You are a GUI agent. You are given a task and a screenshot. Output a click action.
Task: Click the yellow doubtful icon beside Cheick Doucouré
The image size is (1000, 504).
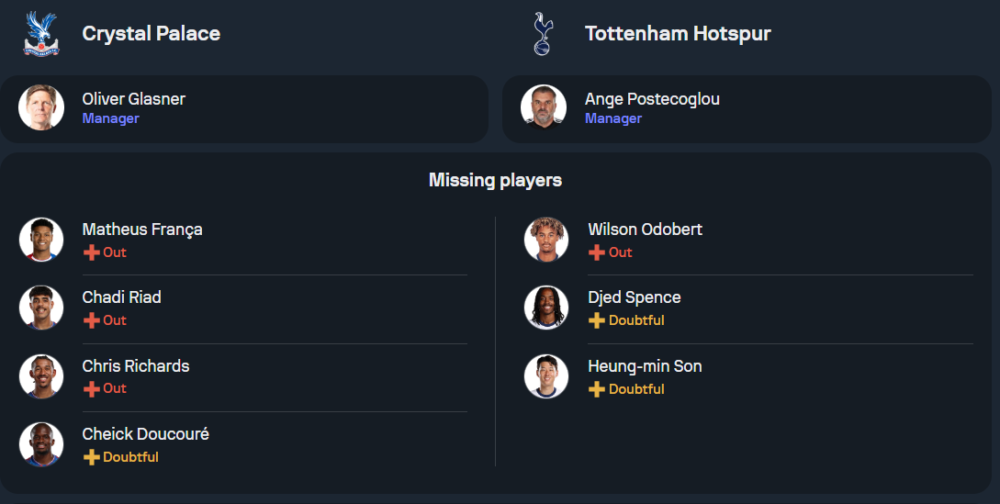click(x=91, y=457)
